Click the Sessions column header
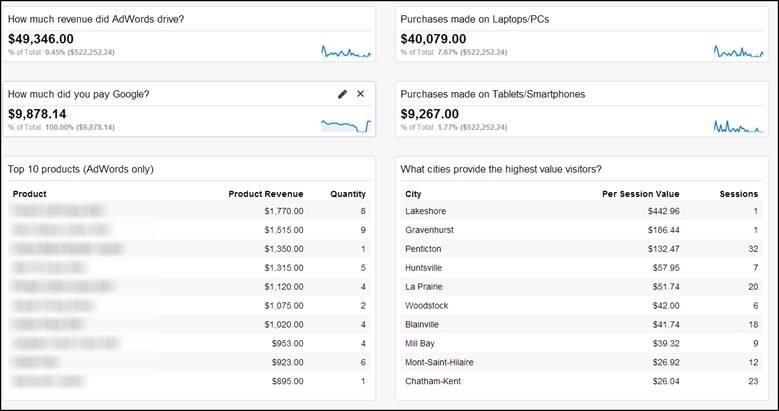 tap(738, 194)
